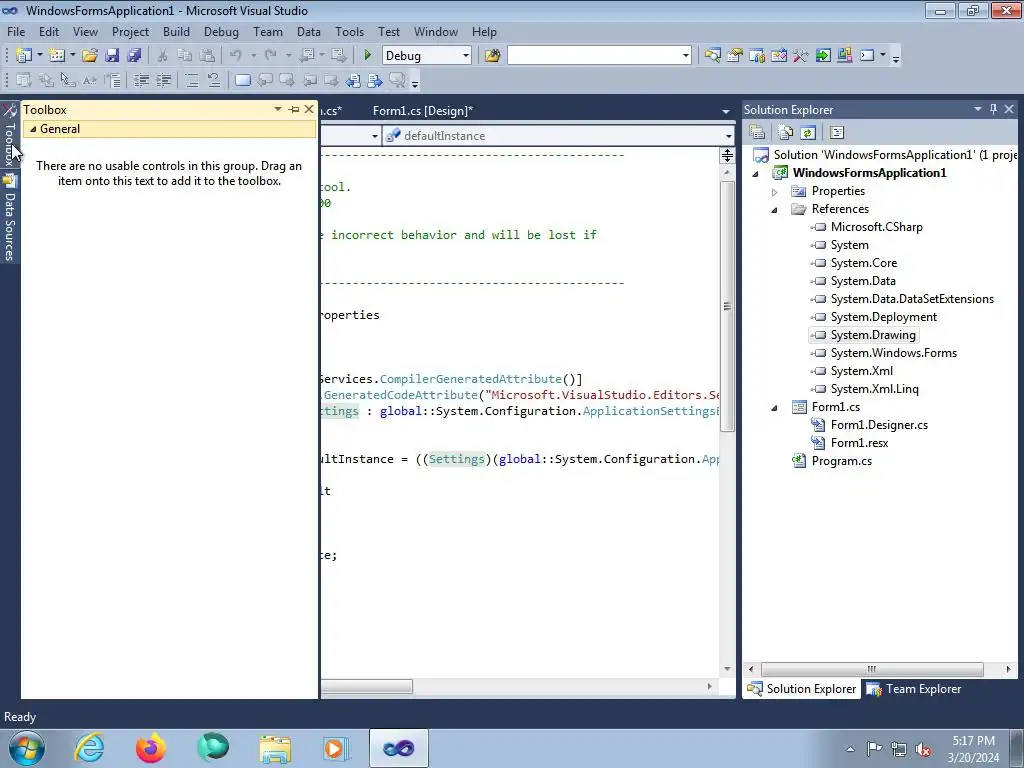Open the Data Sources side tab

click(x=9, y=217)
